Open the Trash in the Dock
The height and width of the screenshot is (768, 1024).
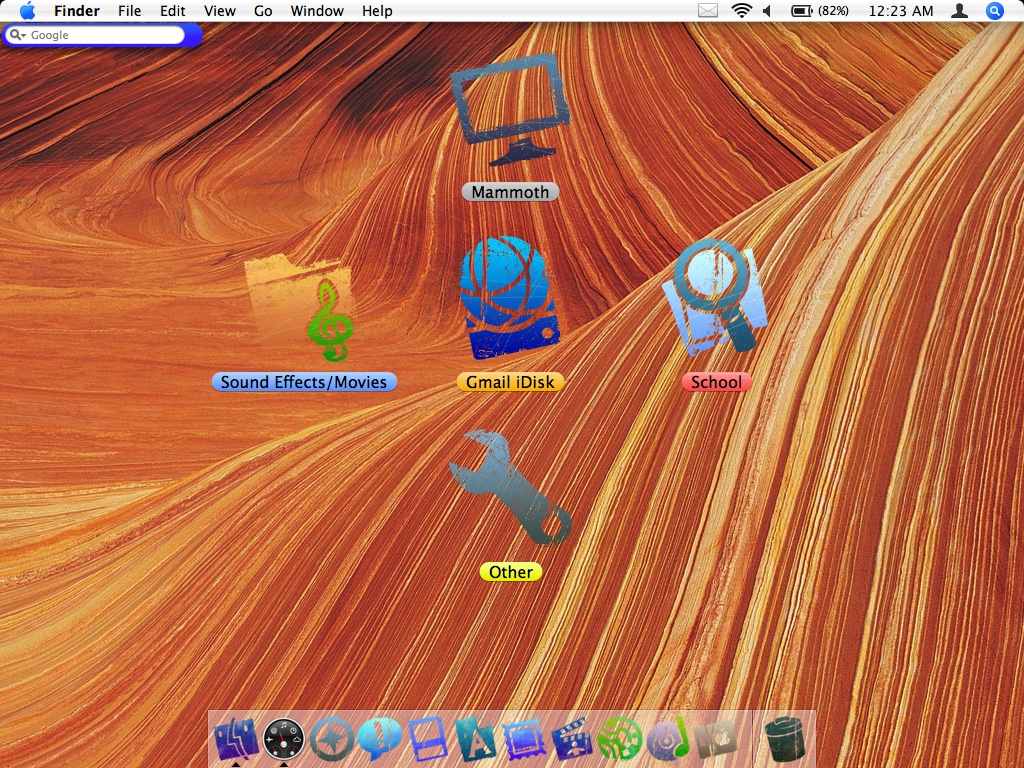pos(784,739)
